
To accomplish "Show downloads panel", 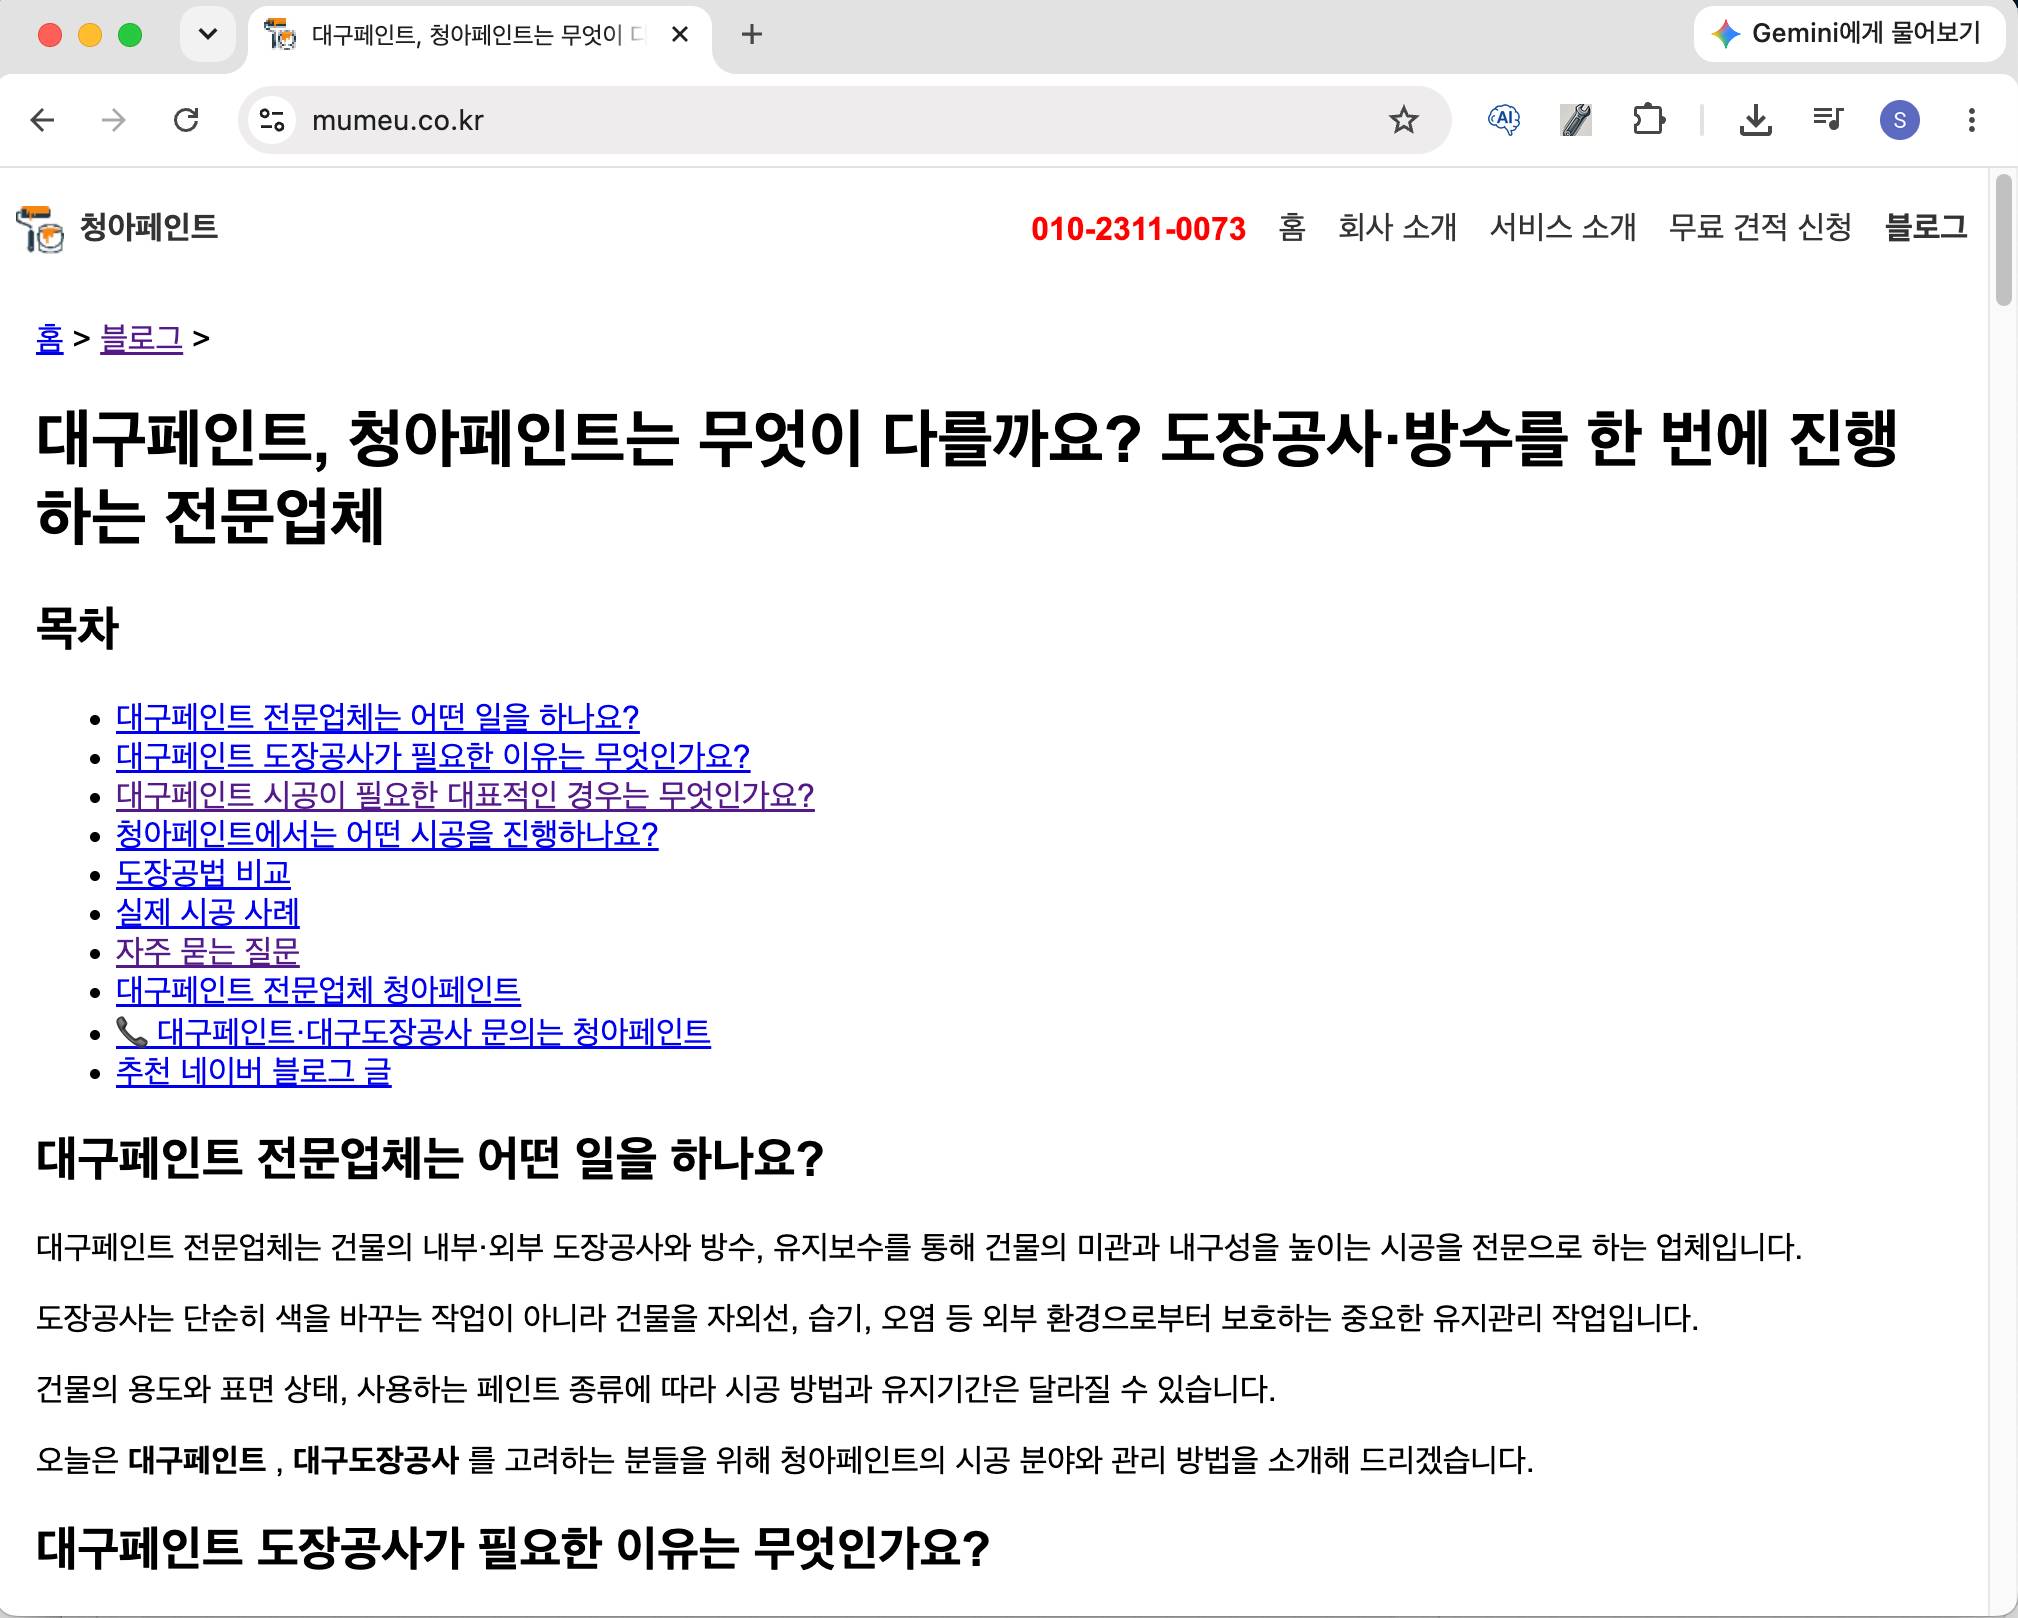I will [x=1756, y=121].
